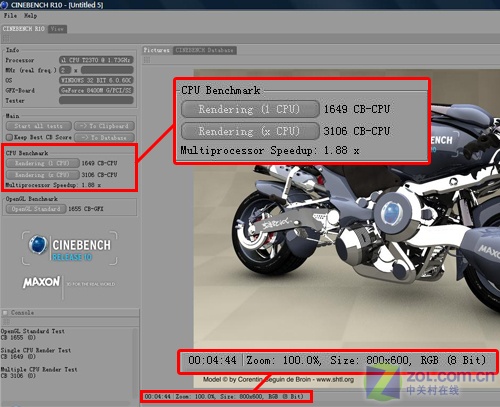
Task: Click the empty Tester name field
Action: tap(96, 100)
